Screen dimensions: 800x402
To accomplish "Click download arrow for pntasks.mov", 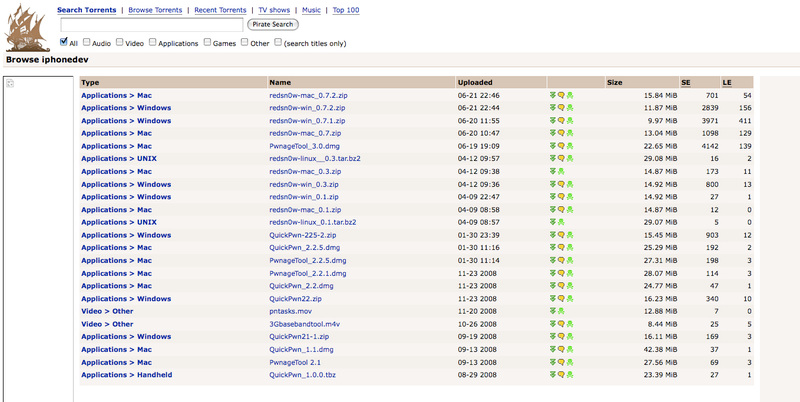I will click(x=553, y=311).
